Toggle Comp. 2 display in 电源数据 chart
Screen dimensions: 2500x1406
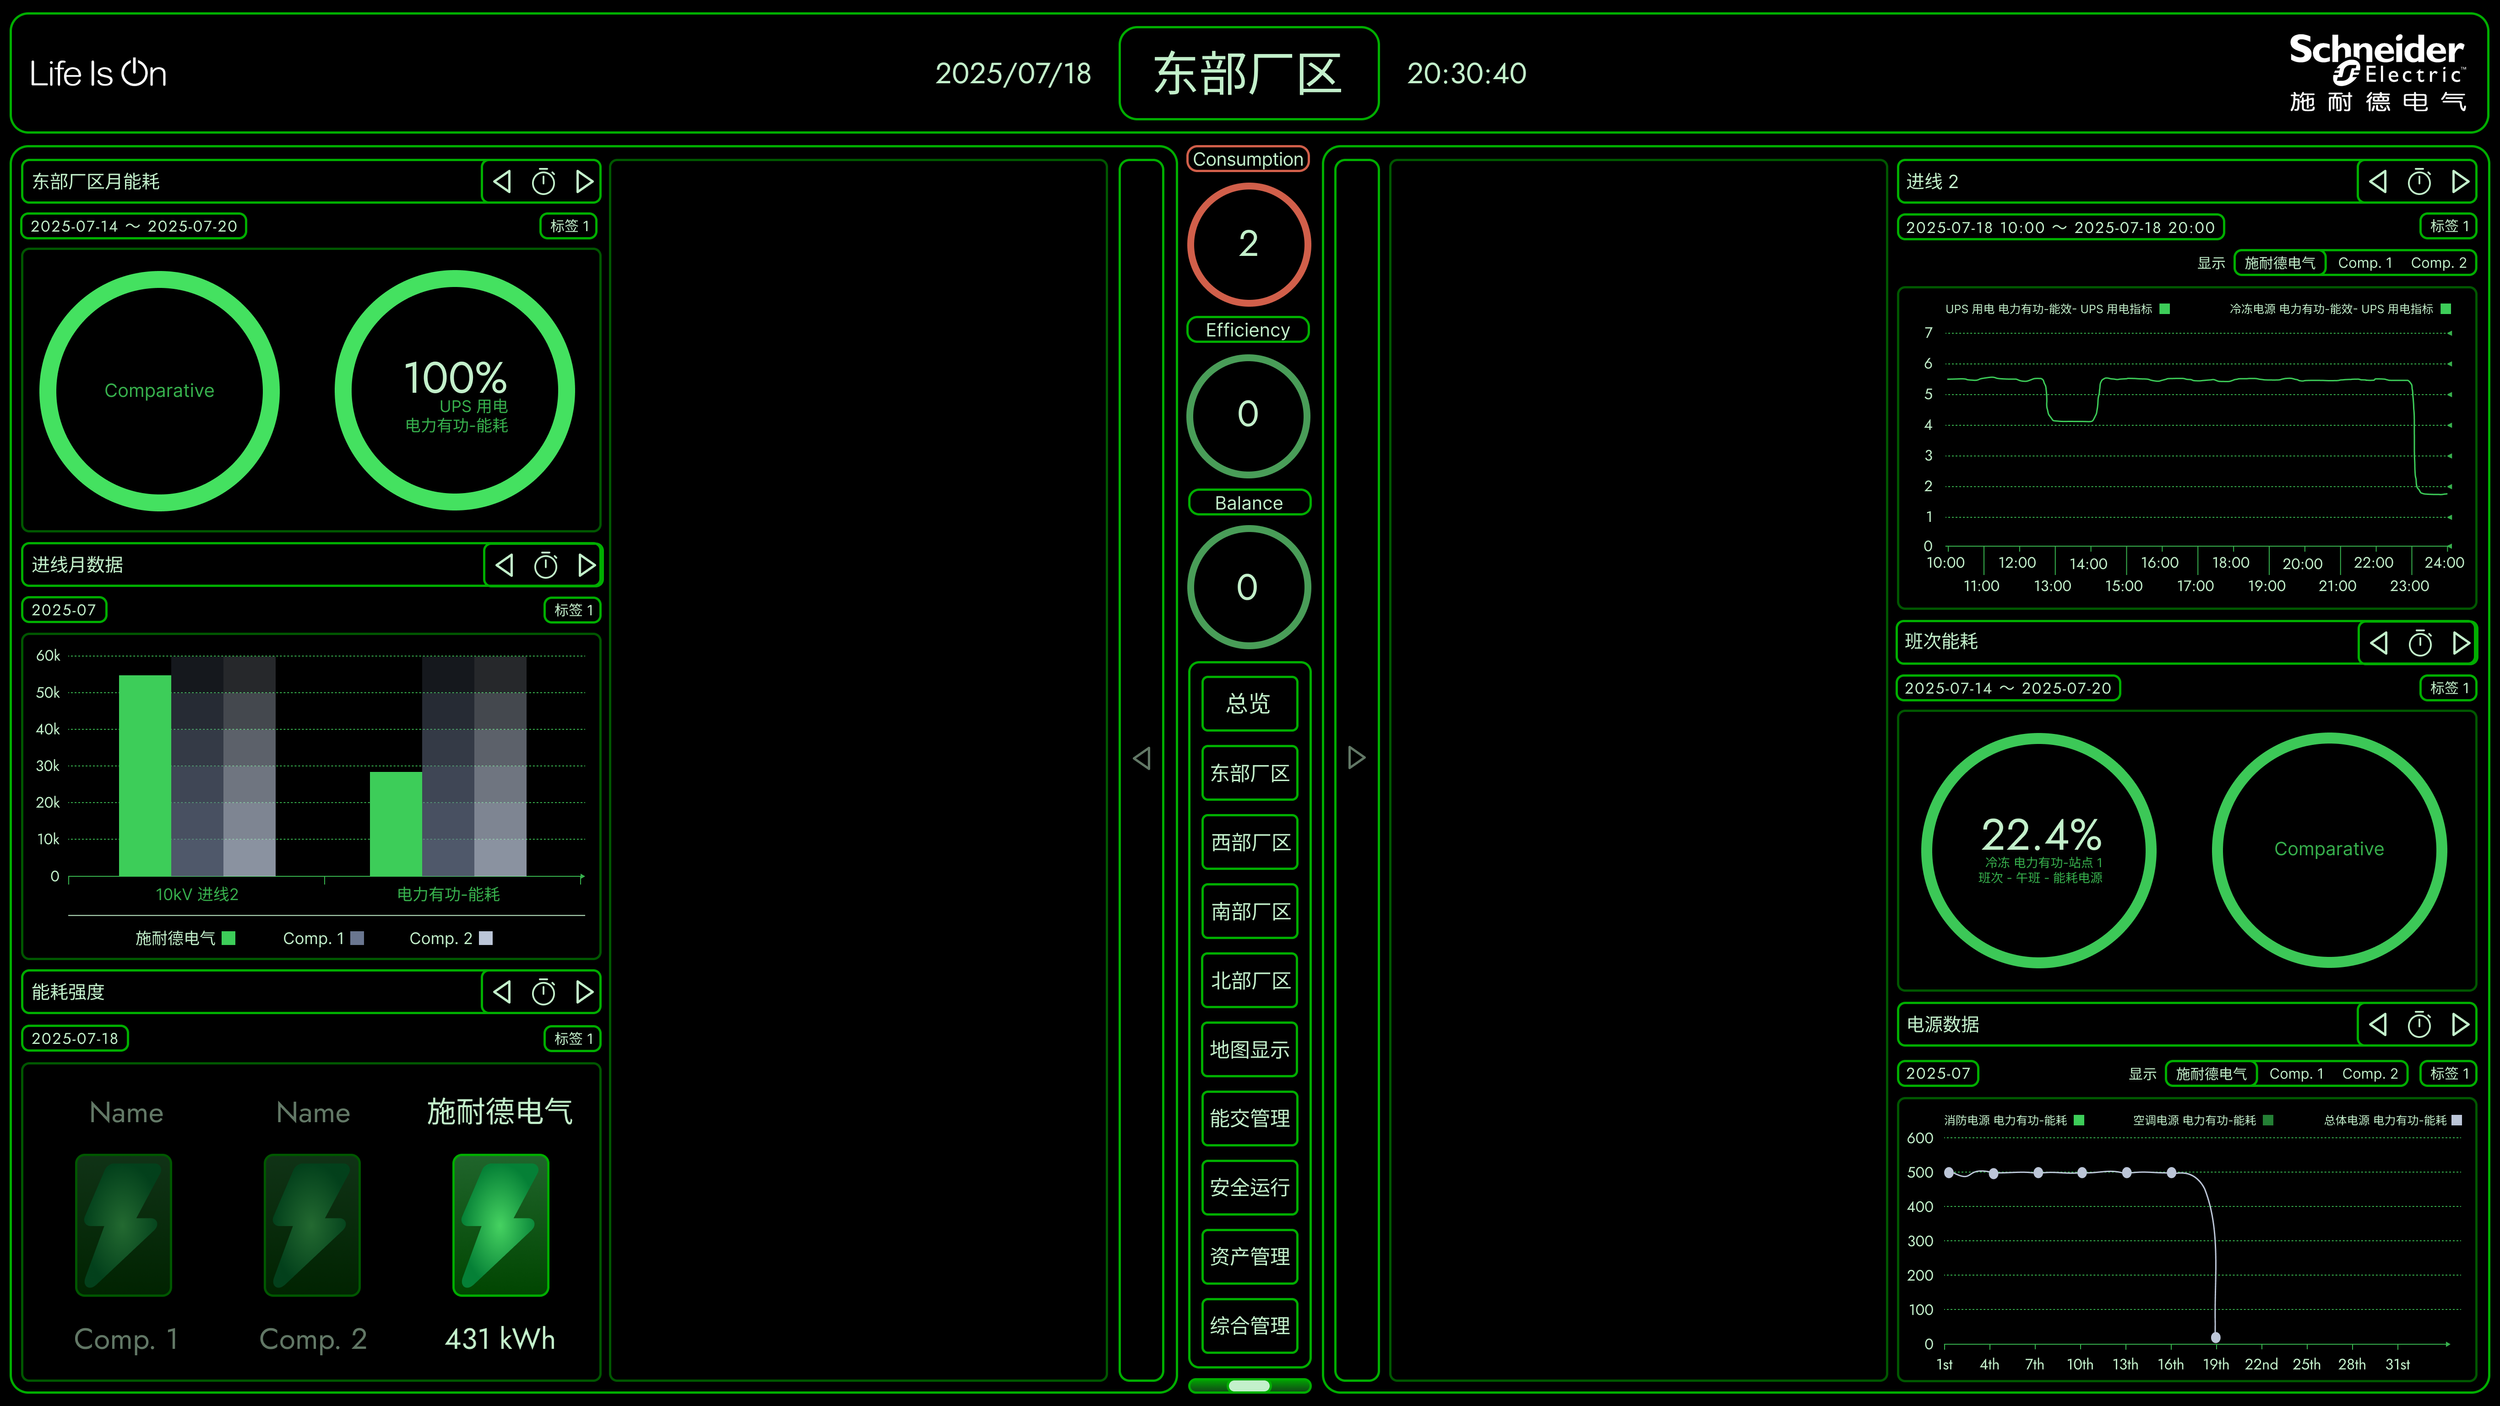click(2369, 1074)
